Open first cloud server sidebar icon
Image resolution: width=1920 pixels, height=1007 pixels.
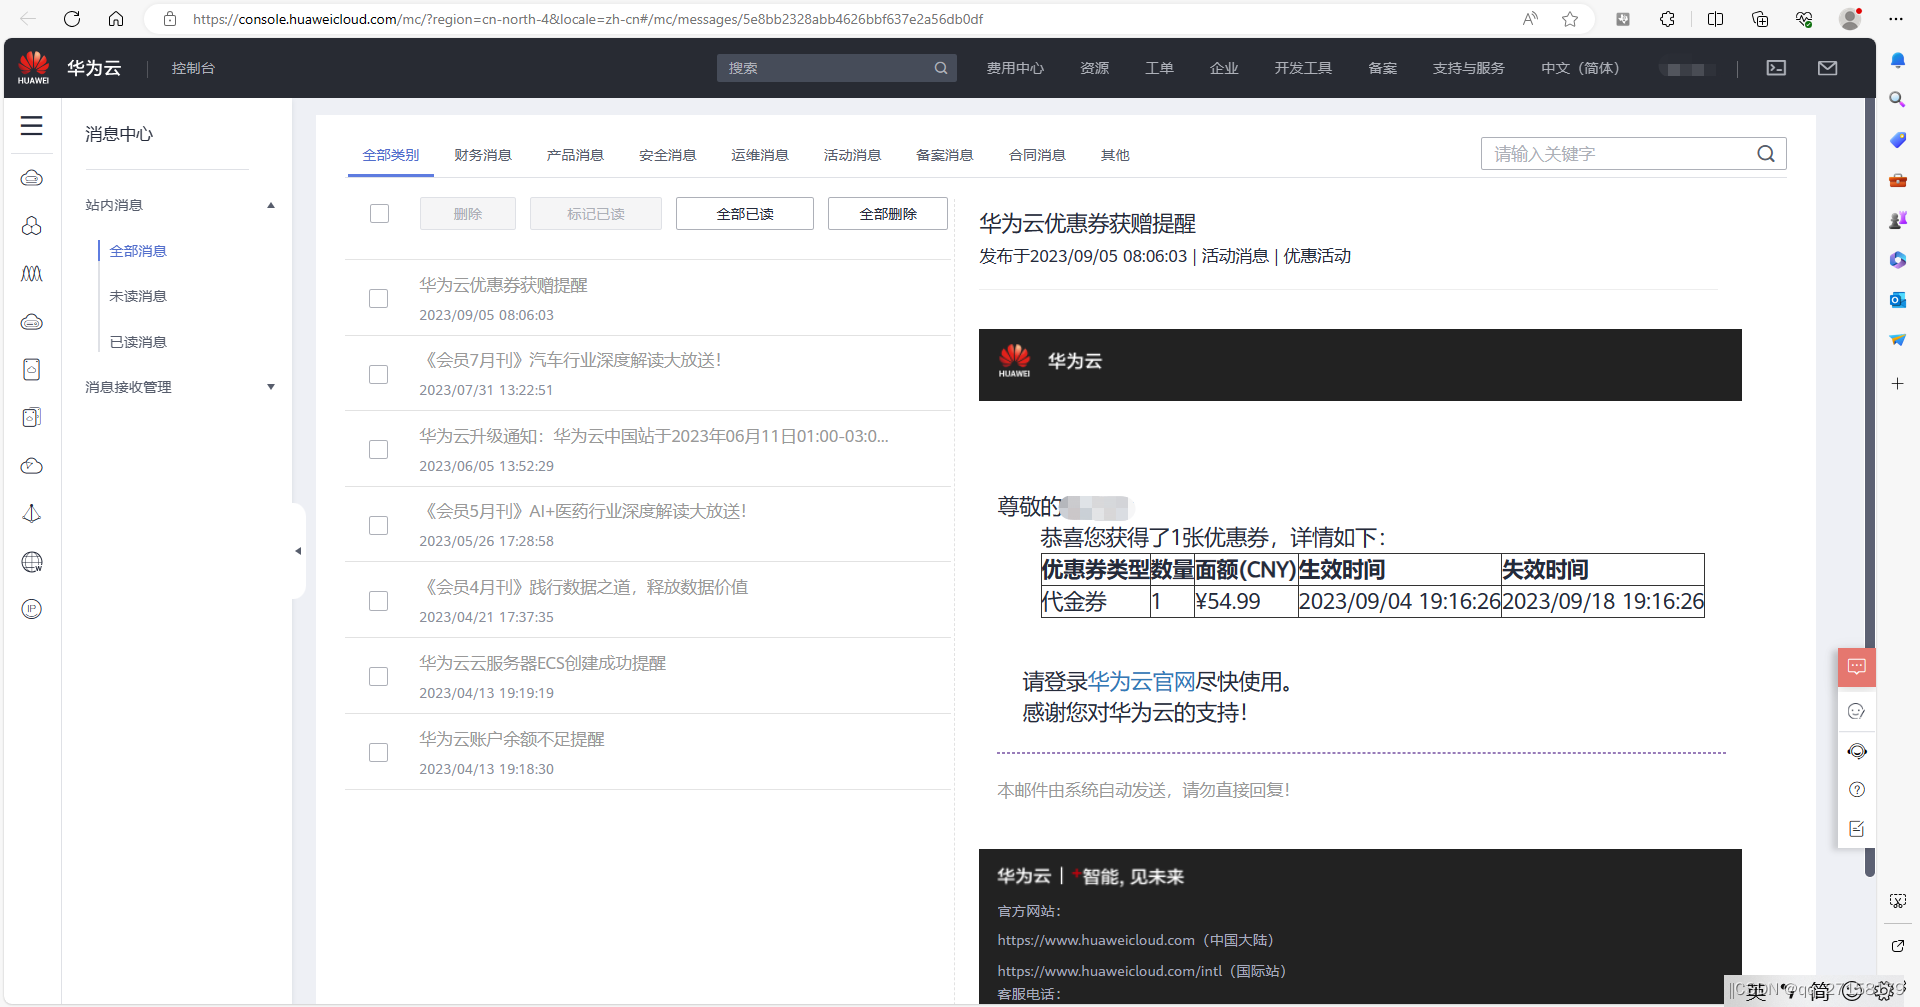[32, 178]
